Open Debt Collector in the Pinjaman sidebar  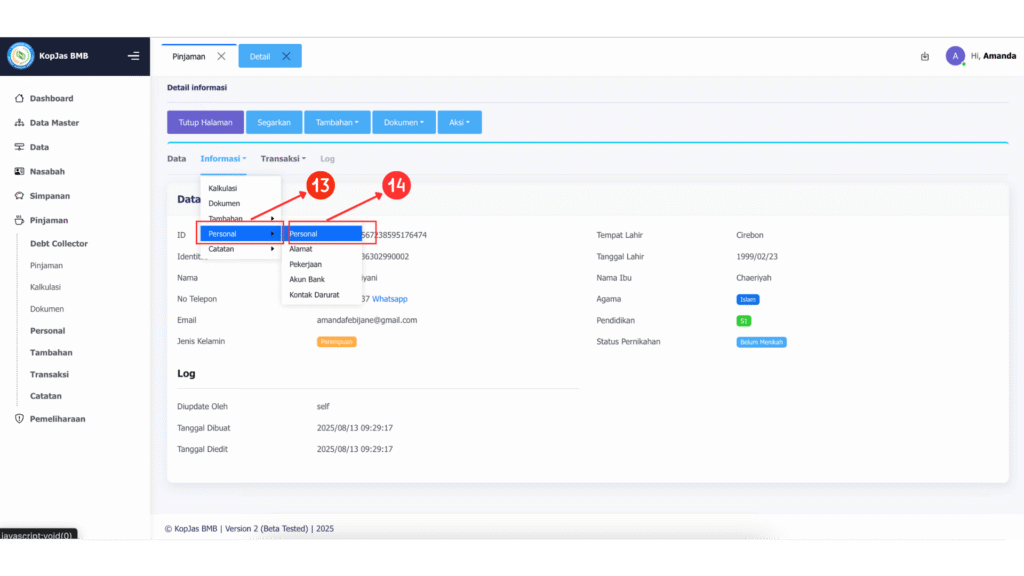59,244
